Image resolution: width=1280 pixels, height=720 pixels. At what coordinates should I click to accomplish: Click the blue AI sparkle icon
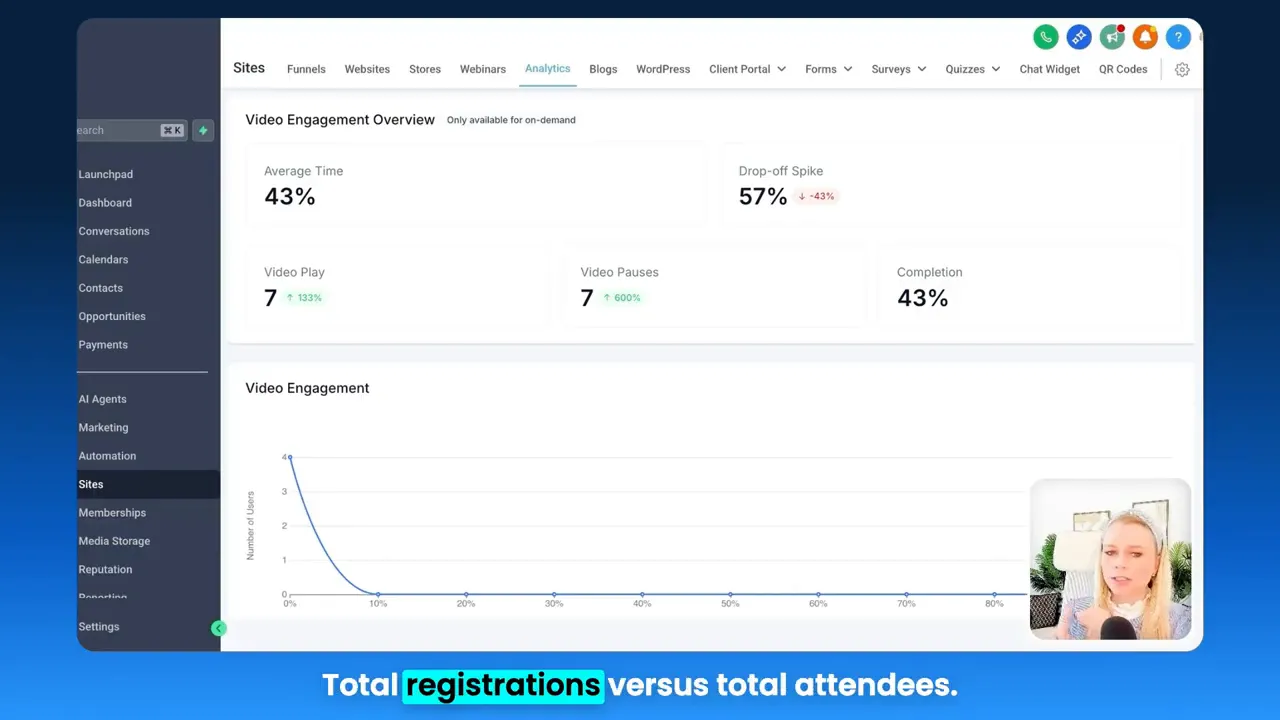click(x=1078, y=36)
